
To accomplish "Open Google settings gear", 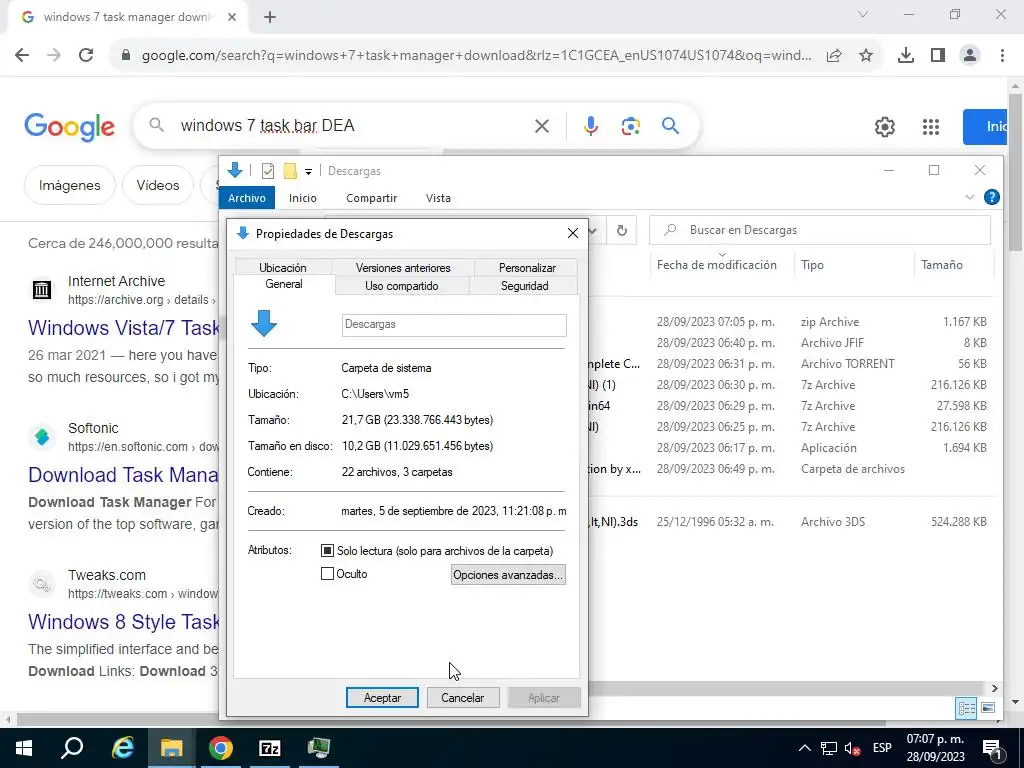I will (x=885, y=127).
